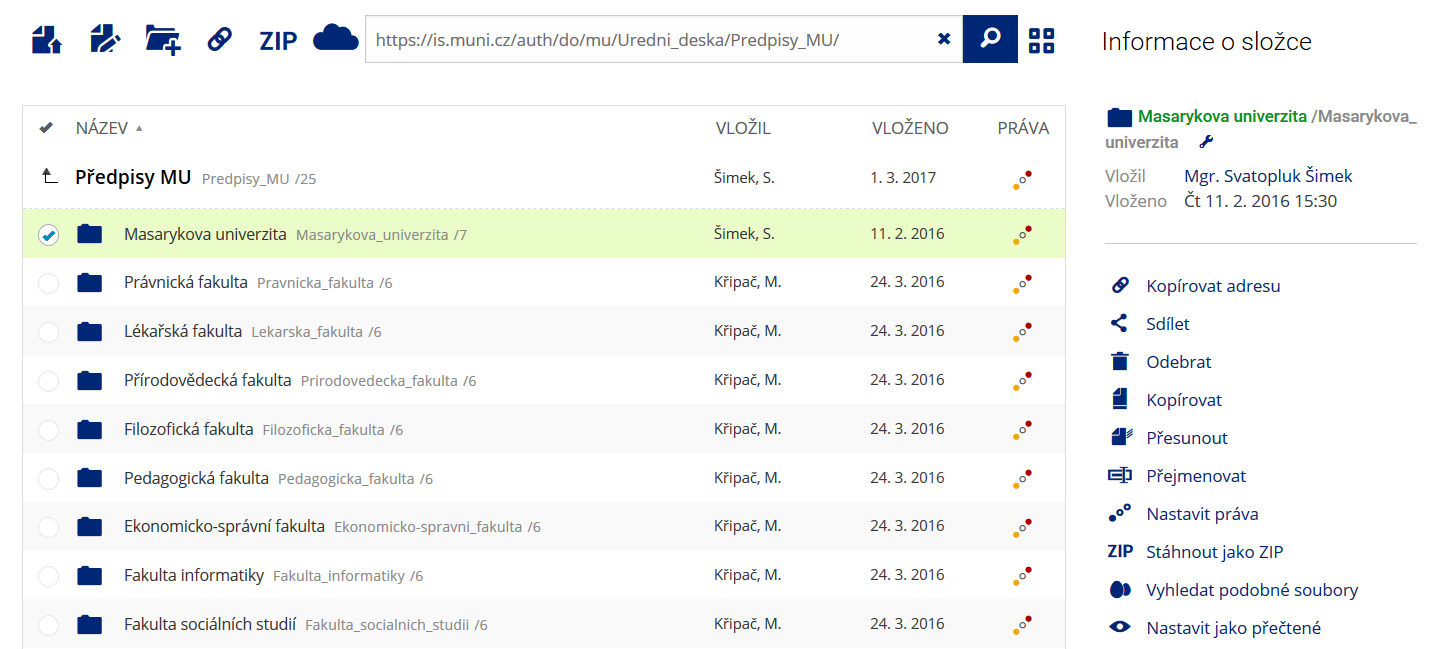This screenshot has height=649, width=1442.
Task: Clear the address field with X icon
Action: click(x=944, y=39)
